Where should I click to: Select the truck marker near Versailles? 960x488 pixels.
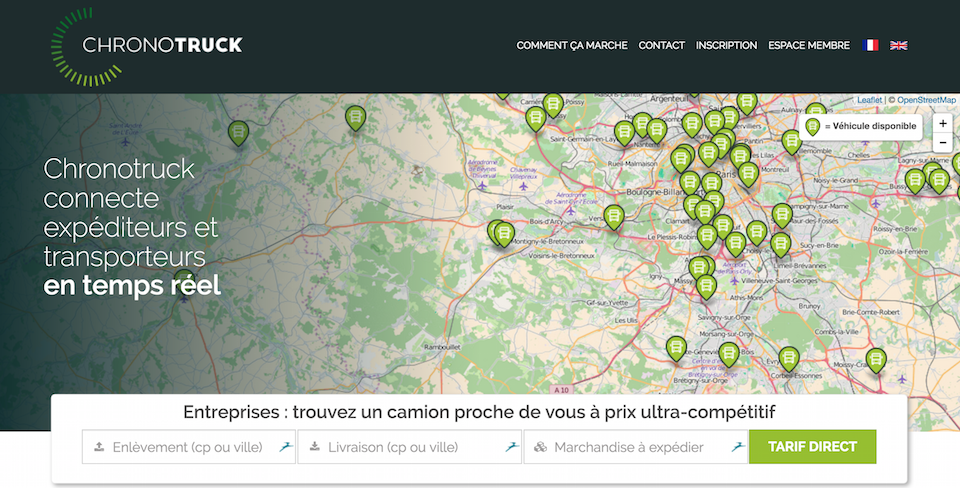pos(614,216)
